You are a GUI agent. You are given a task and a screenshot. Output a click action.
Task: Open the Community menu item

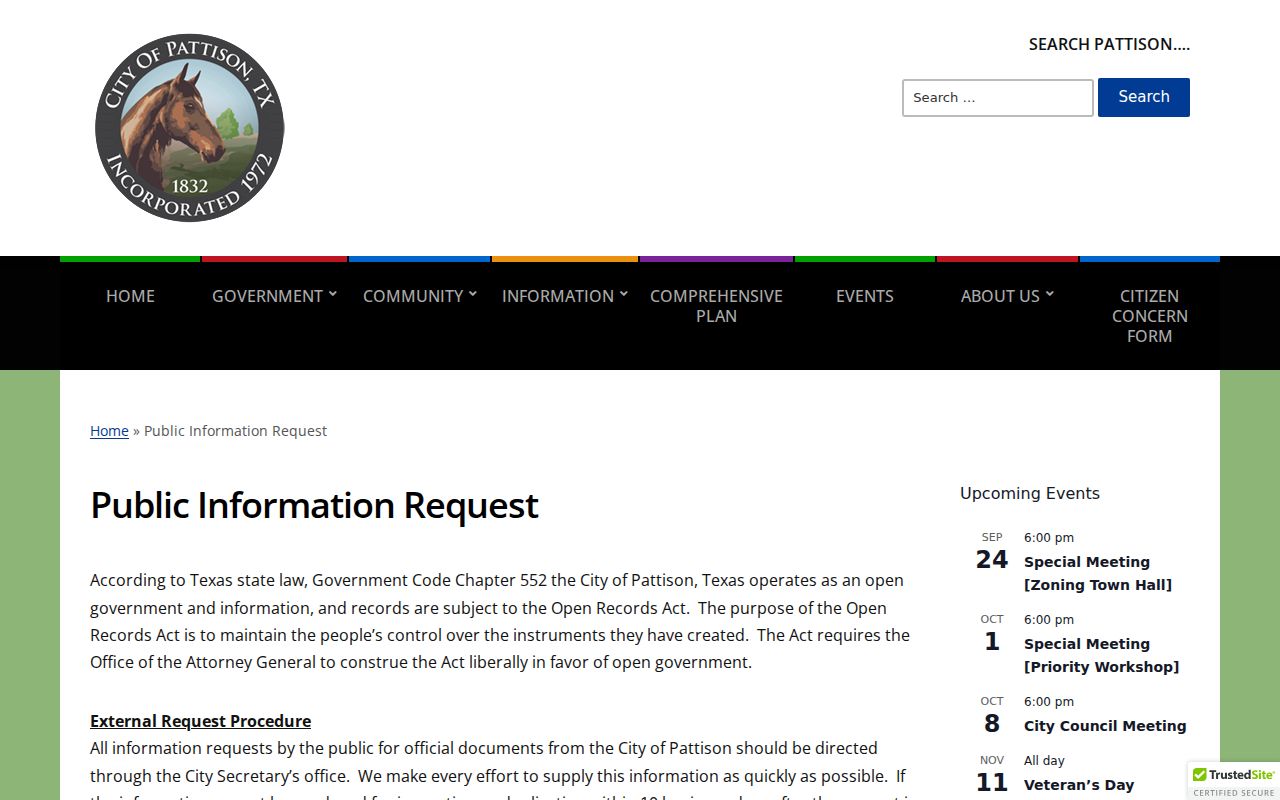(412, 296)
